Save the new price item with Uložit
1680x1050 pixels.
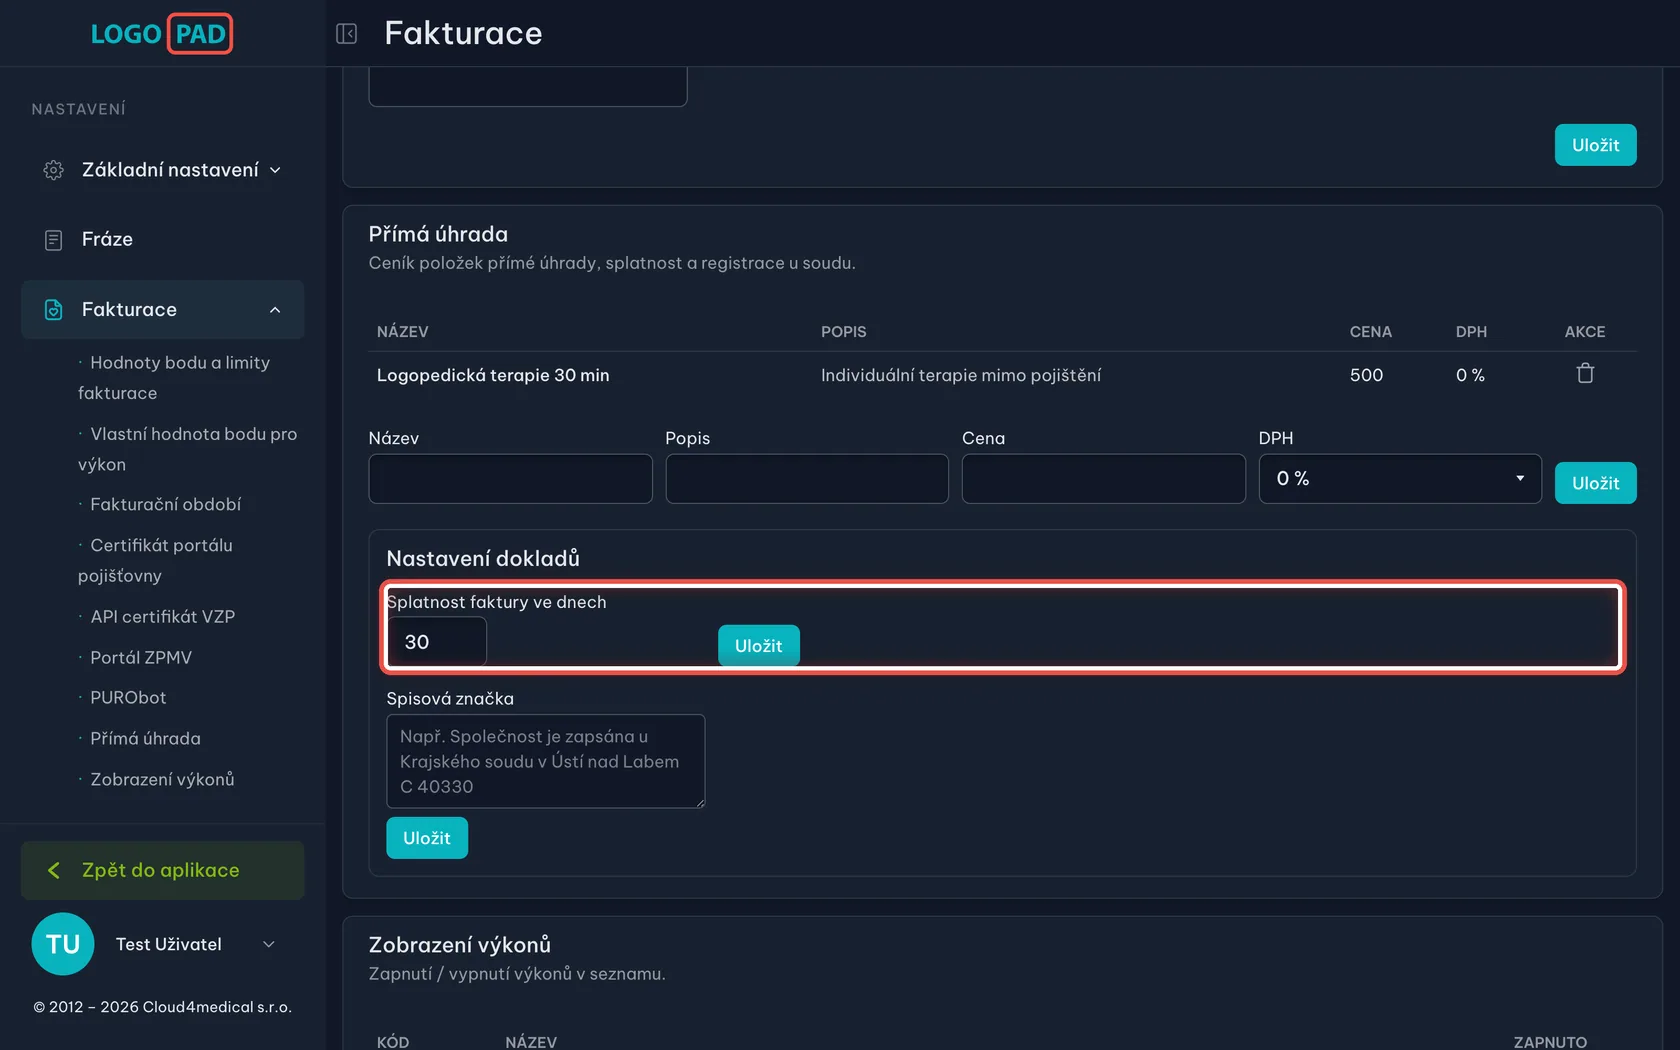tap(1595, 483)
